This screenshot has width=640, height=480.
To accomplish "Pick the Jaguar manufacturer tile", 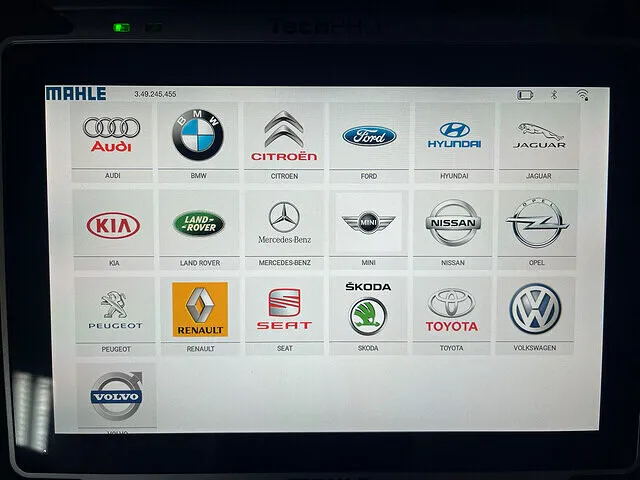I will (x=540, y=138).
